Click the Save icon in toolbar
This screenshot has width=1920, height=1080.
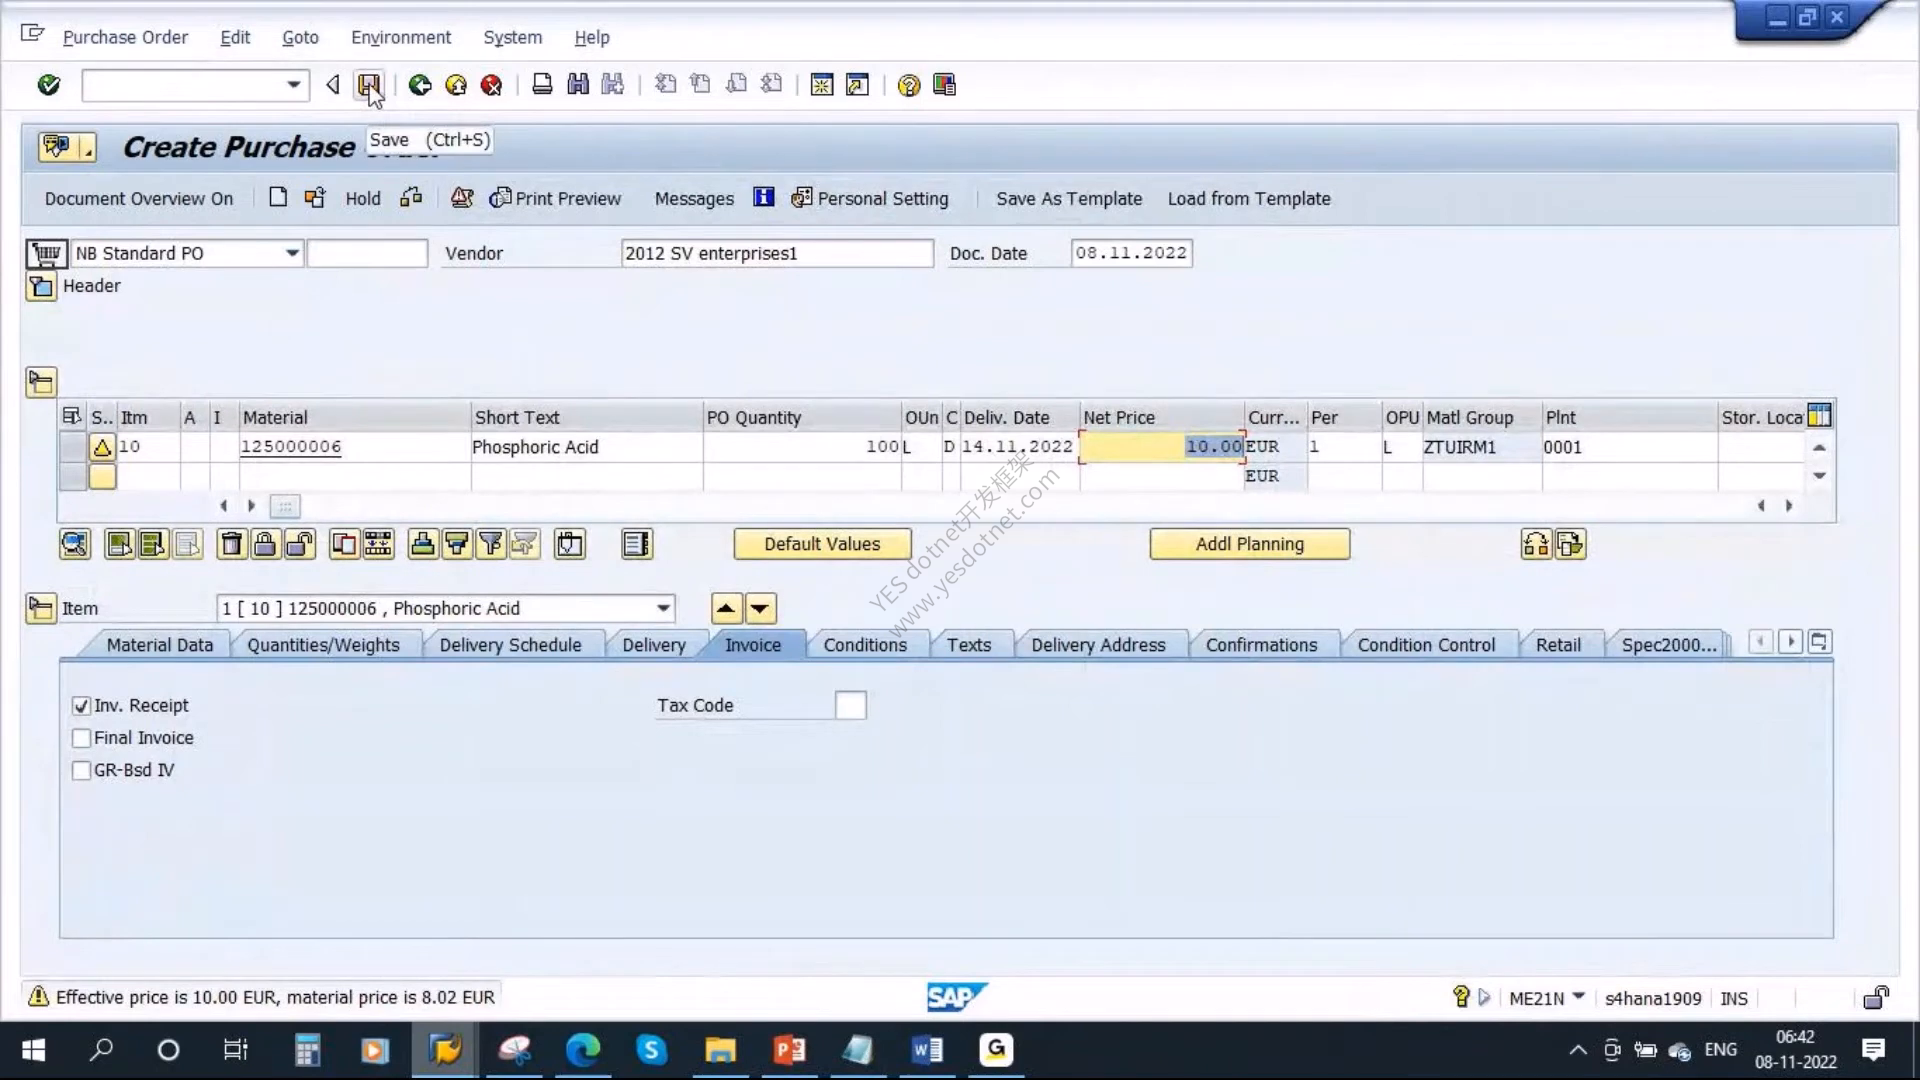[x=369, y=85]
